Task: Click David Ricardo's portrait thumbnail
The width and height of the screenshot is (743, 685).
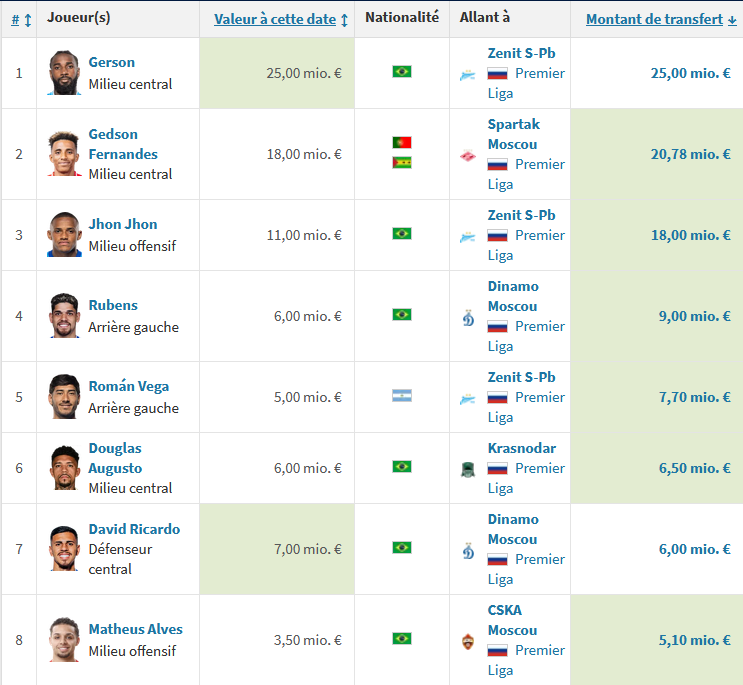Action: coord(64,548)
